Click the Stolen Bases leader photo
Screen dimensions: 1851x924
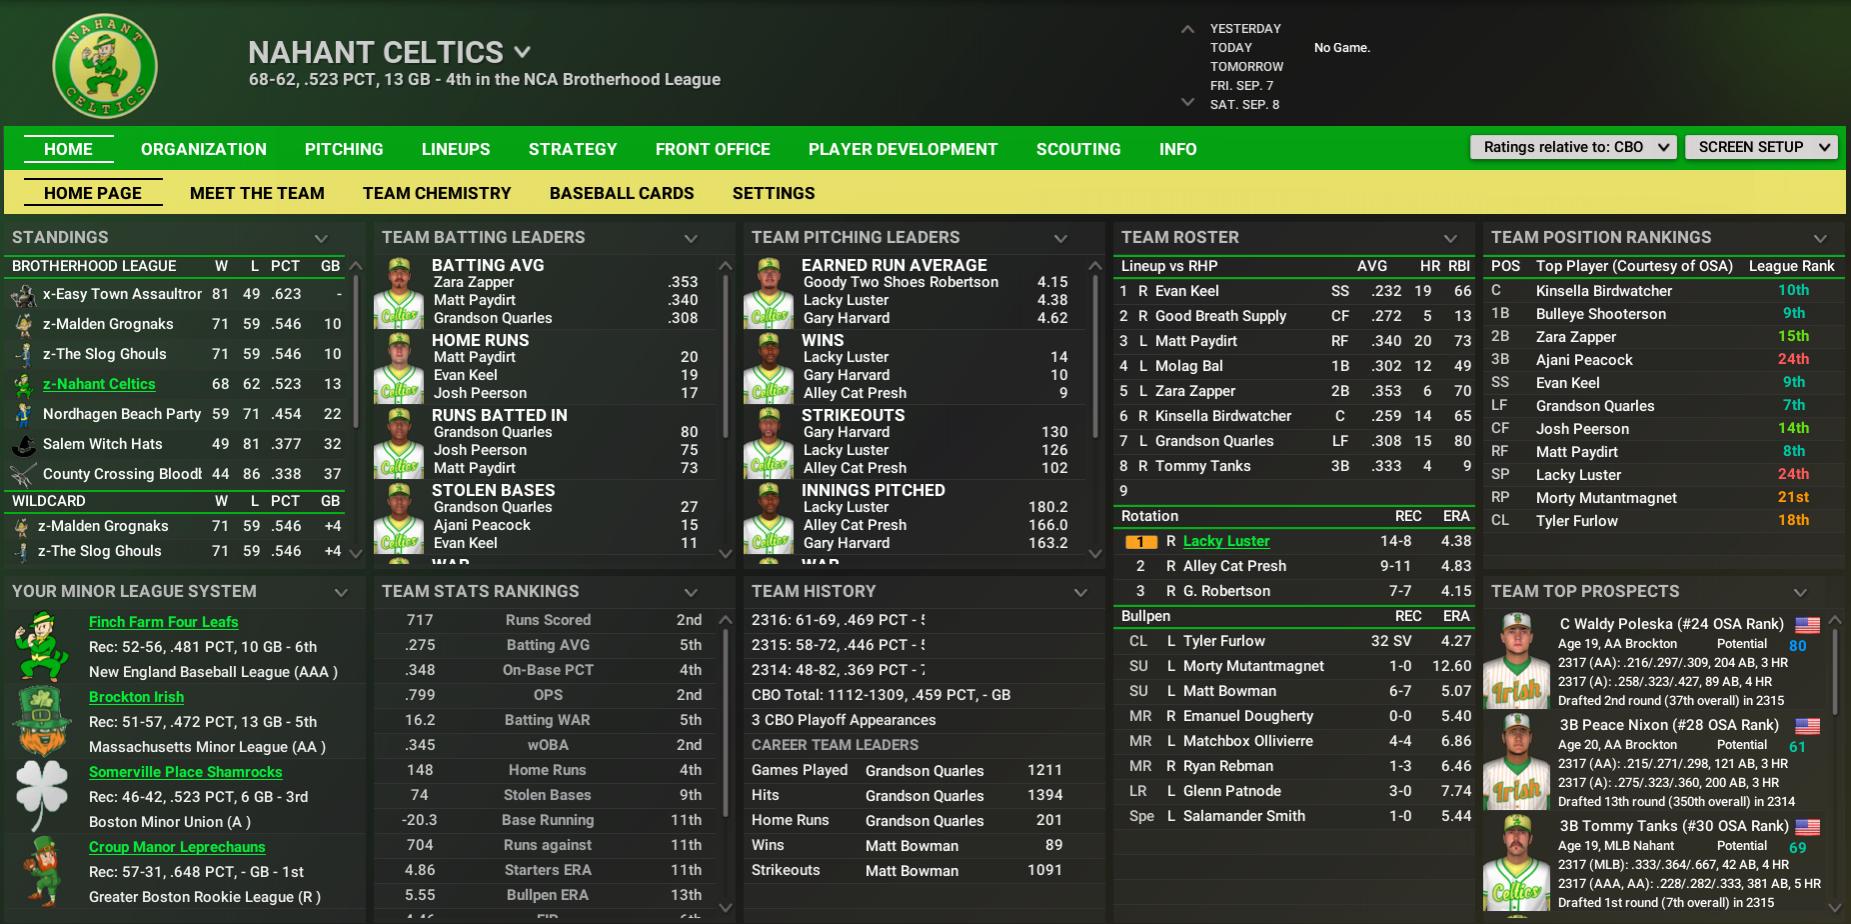coord(399,518)
